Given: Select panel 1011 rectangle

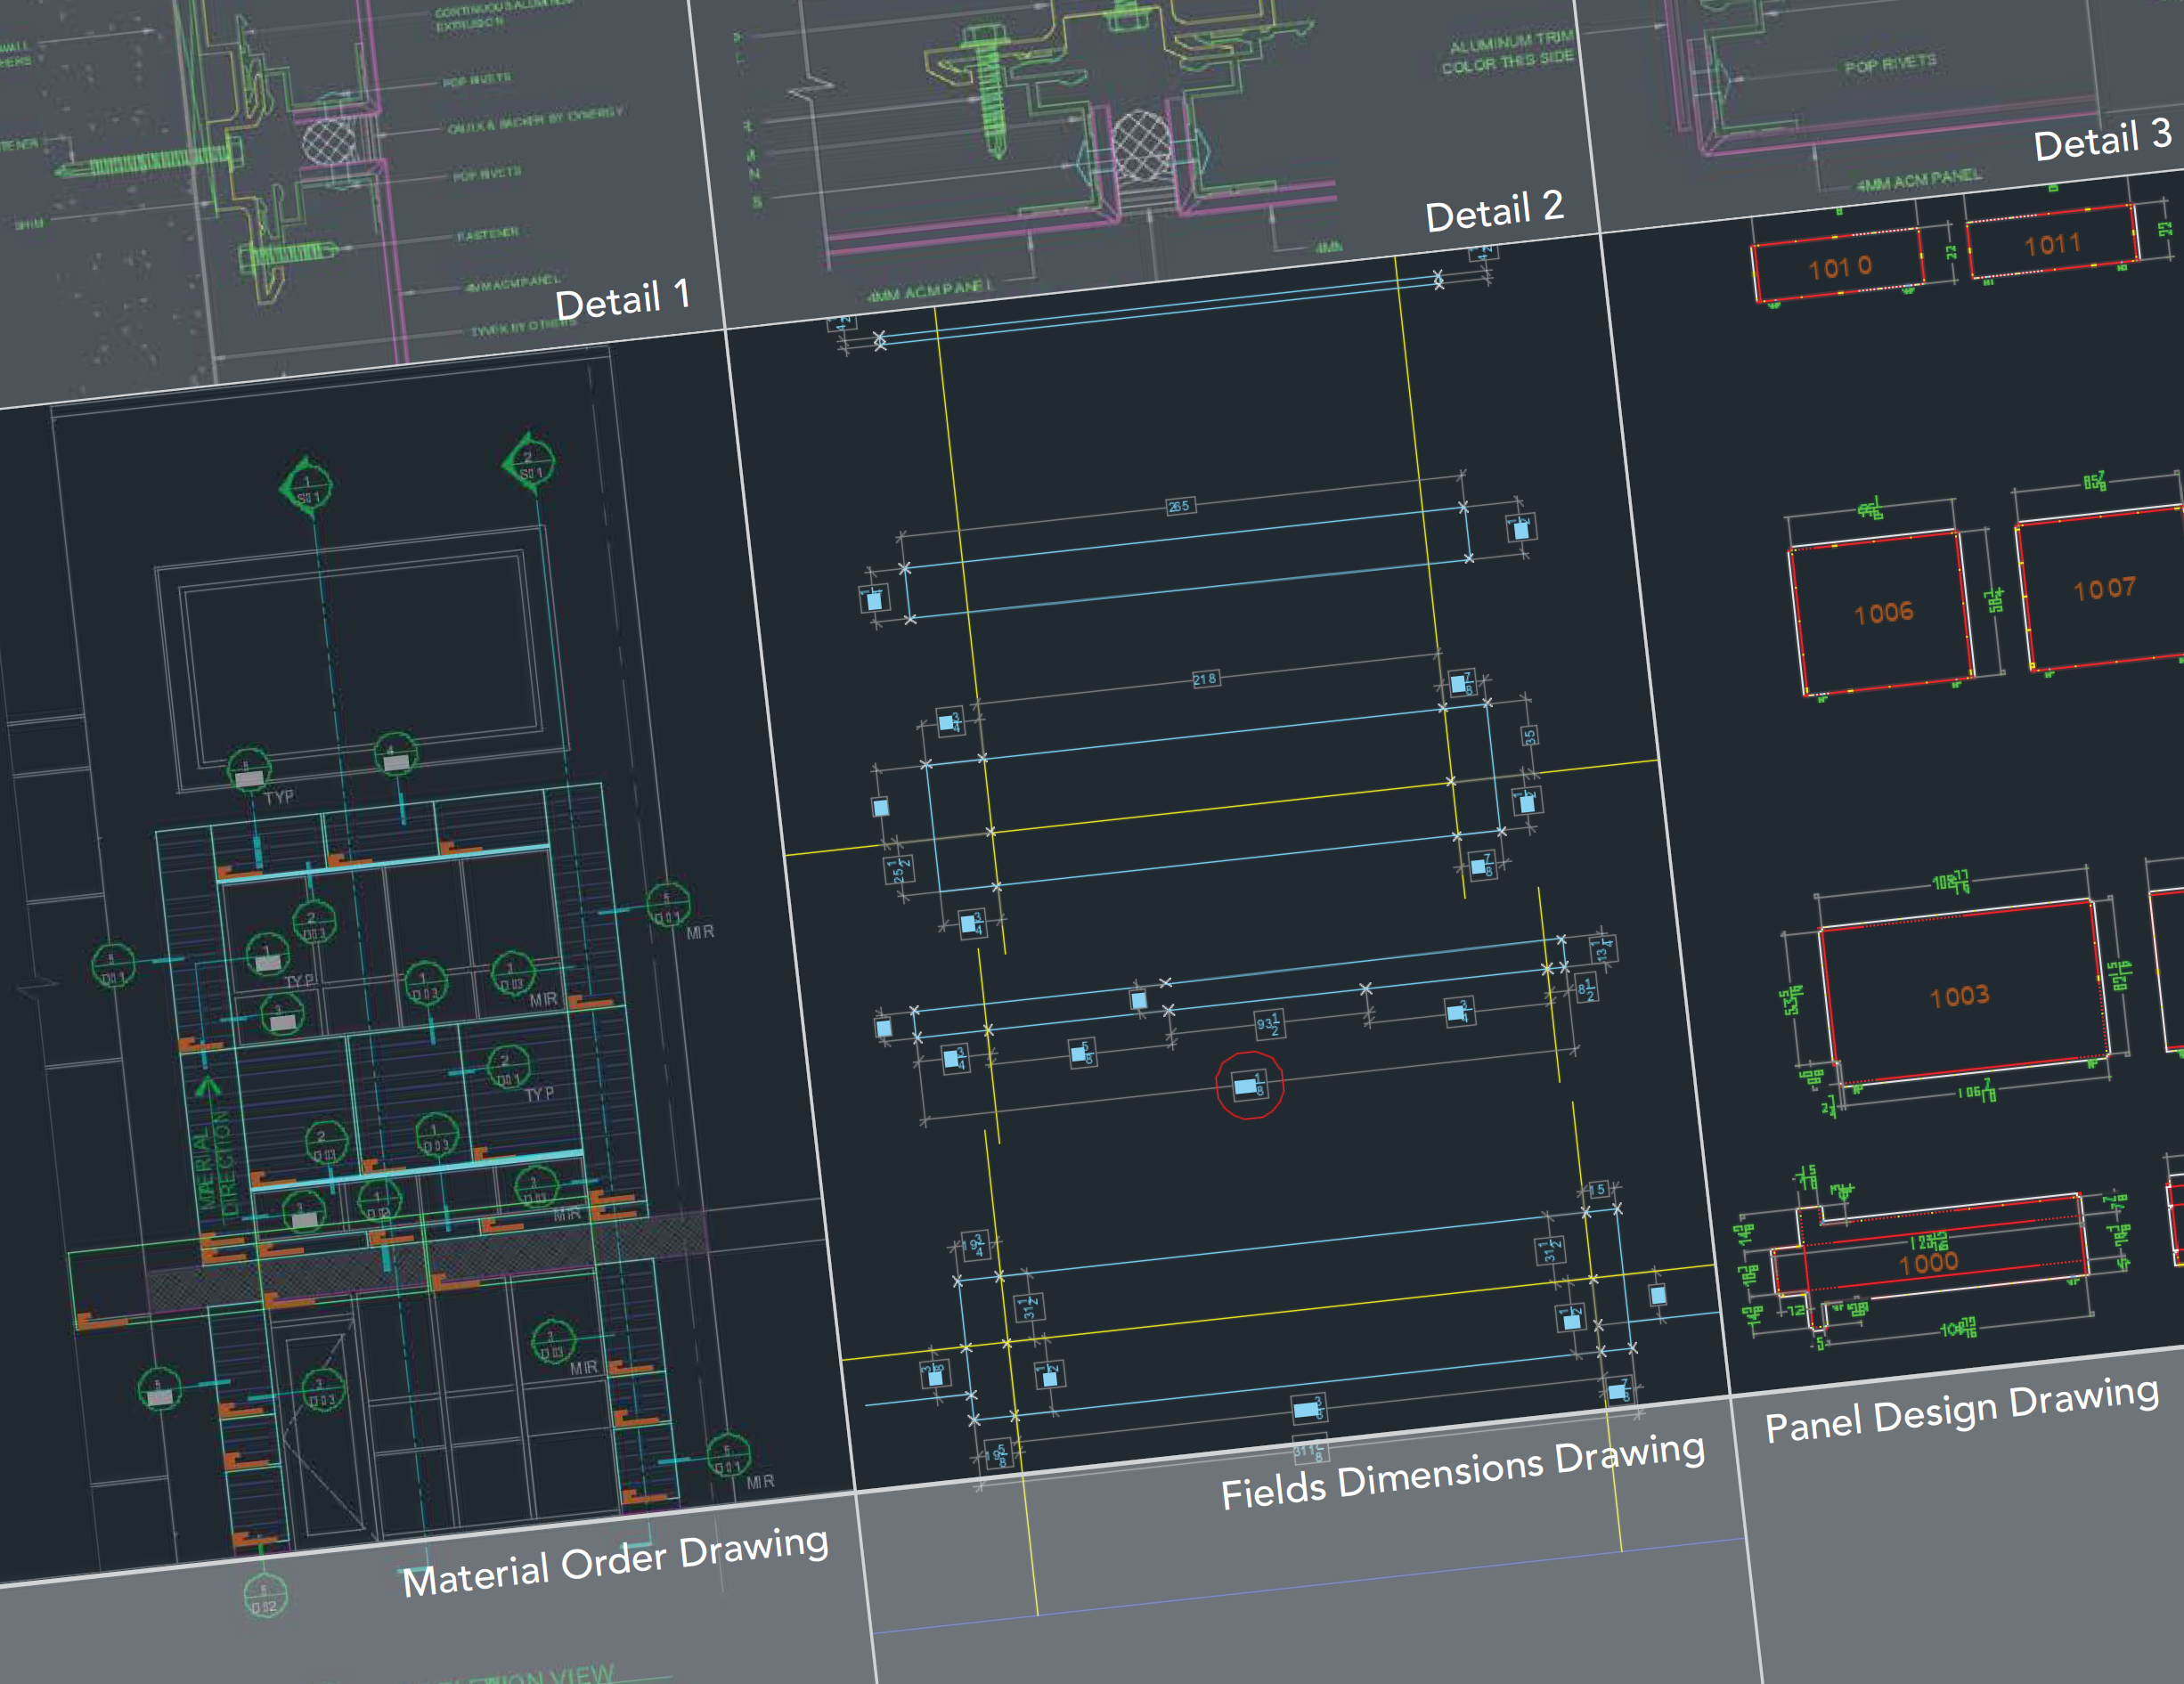Looking at the screenshot, I should 2052,243.
